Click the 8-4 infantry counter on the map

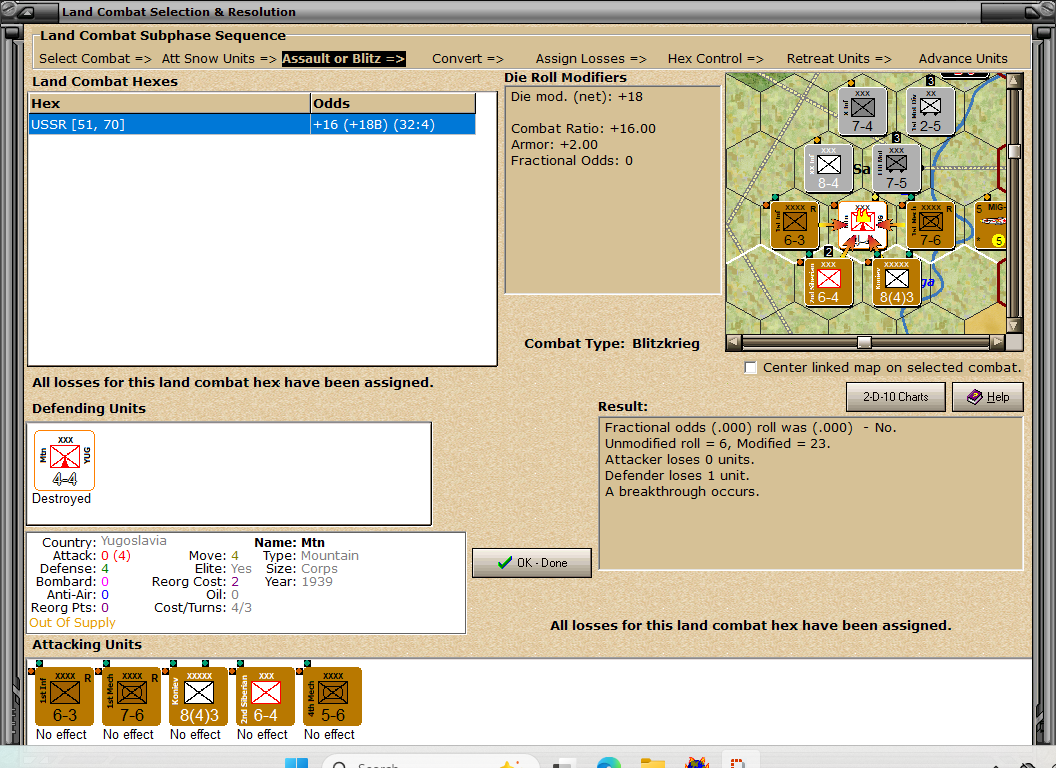click(828, 168)
